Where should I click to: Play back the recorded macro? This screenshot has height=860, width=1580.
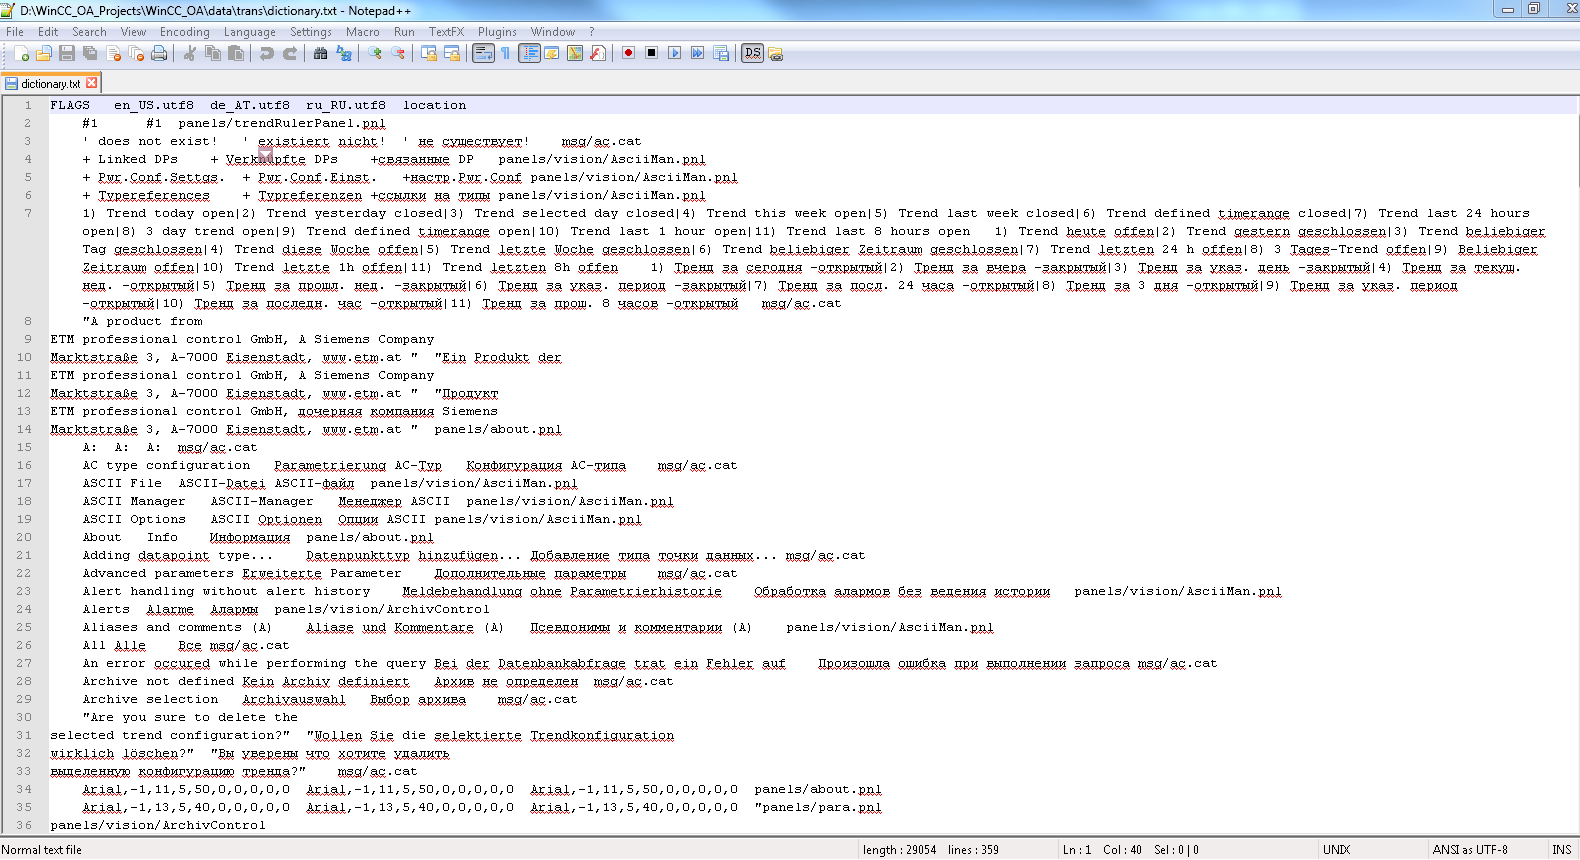pos(674,53)
